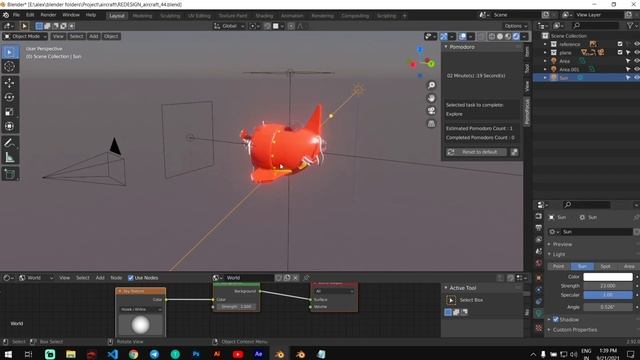Click the viewport zoom magnifier icon
The width and height of the screenshot is (640, 360).
pyautogui.click(x=431, y=85)
